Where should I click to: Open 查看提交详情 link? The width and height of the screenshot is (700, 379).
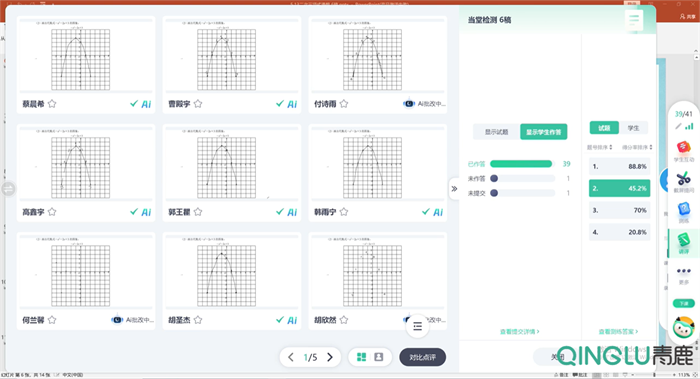(x=520, y=332)
